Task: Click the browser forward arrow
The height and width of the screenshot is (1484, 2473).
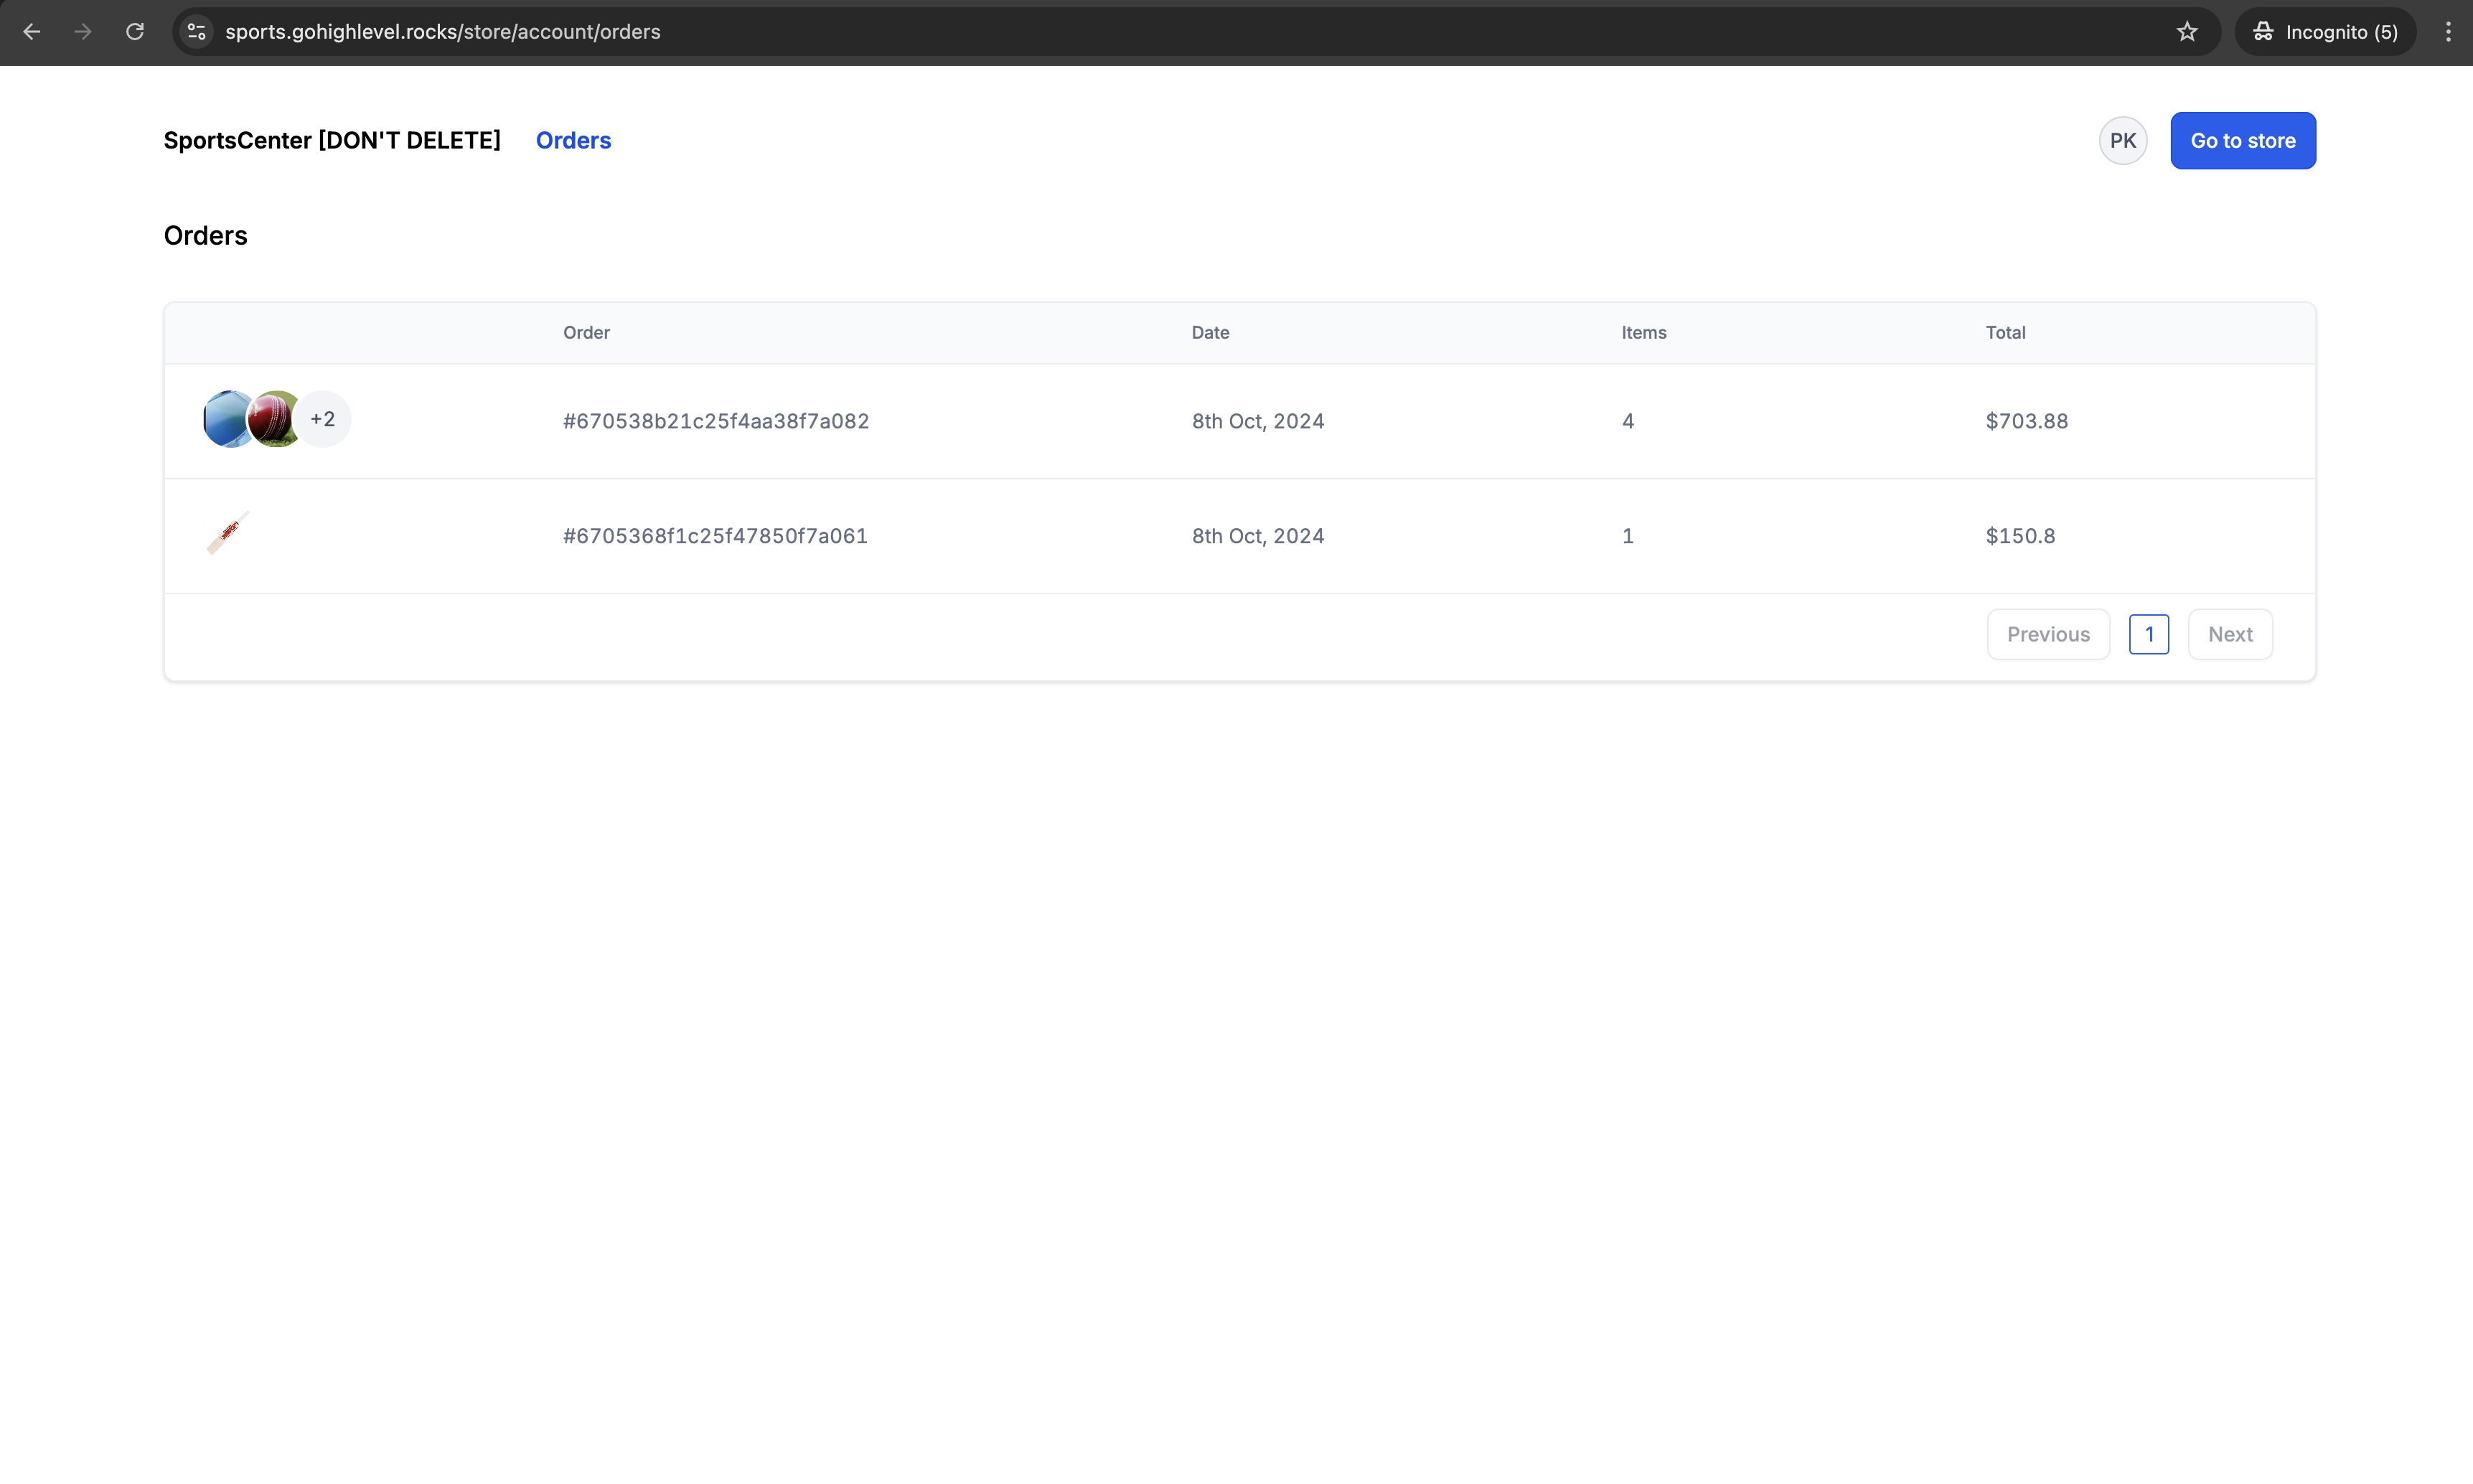Action: point(83,32)
